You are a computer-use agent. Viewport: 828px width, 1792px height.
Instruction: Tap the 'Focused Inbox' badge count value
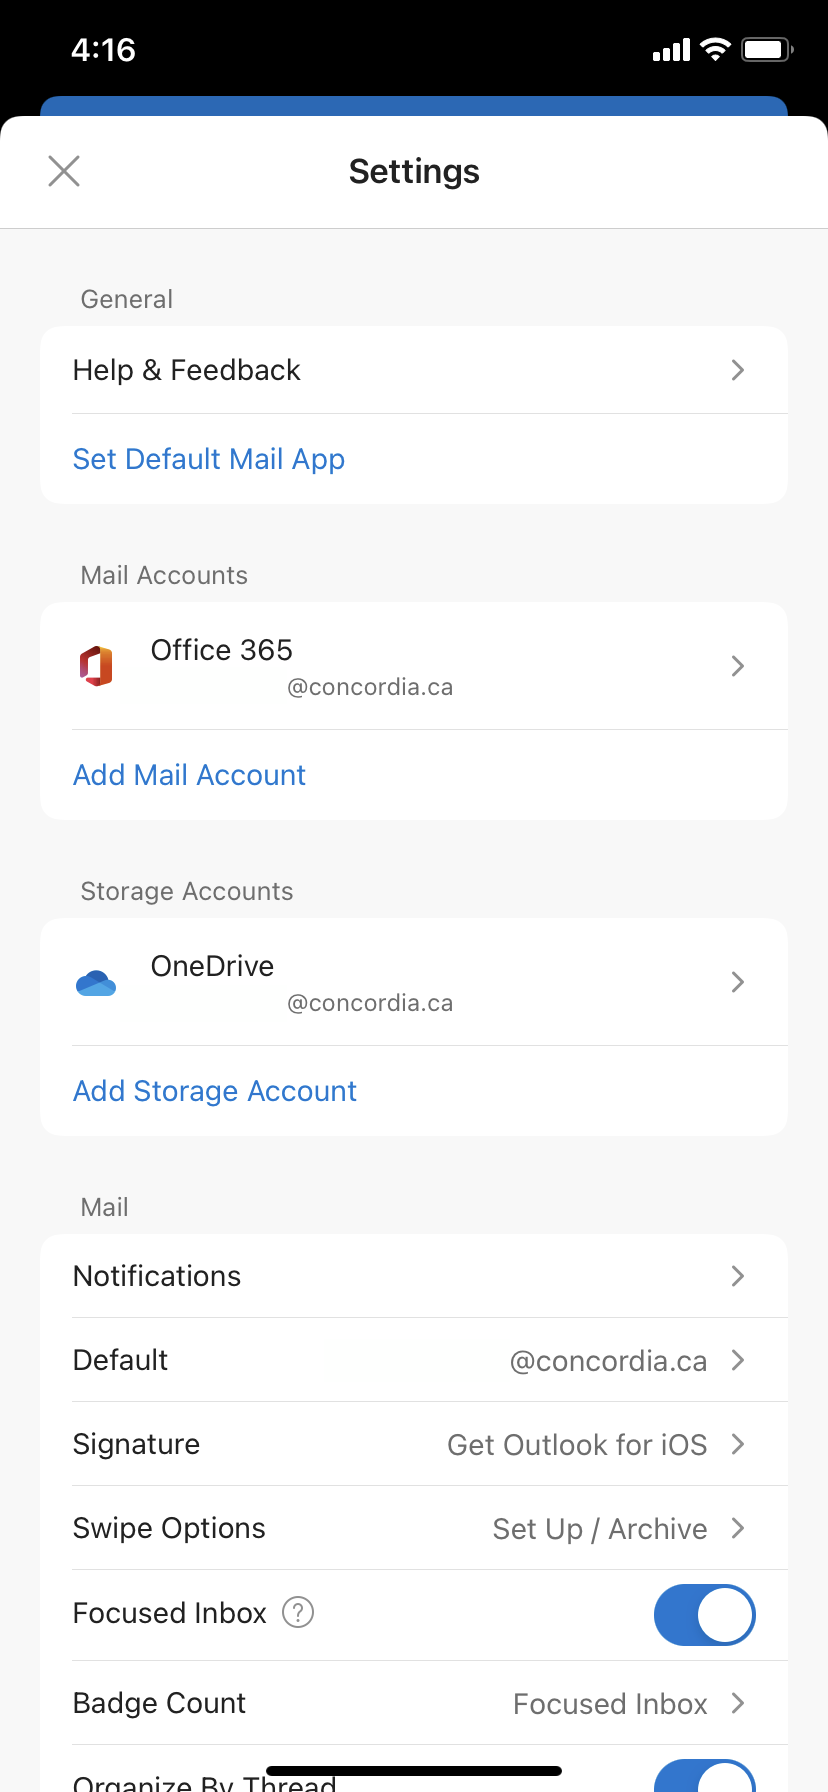point(611,1704)
